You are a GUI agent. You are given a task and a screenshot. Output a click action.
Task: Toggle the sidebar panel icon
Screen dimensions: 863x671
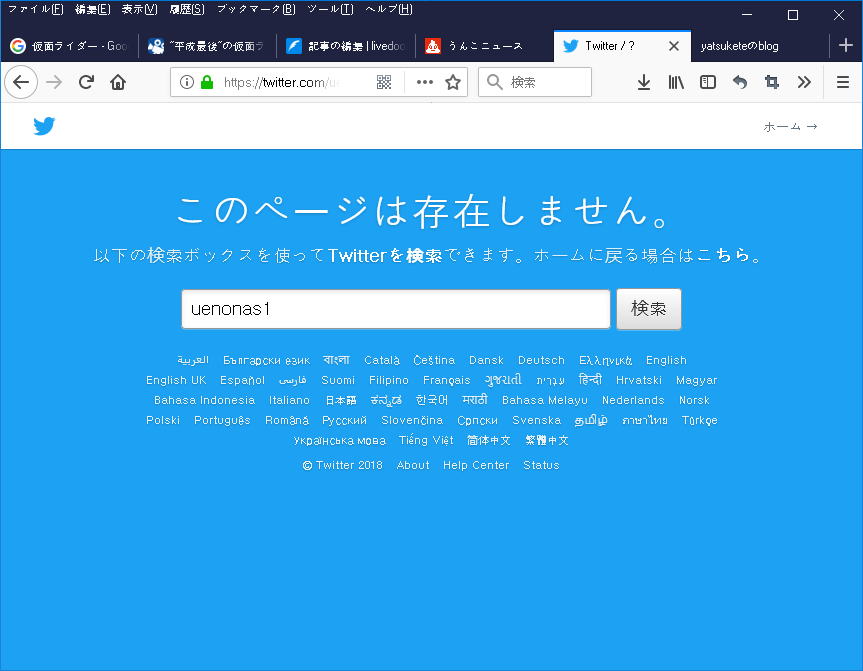708,82
